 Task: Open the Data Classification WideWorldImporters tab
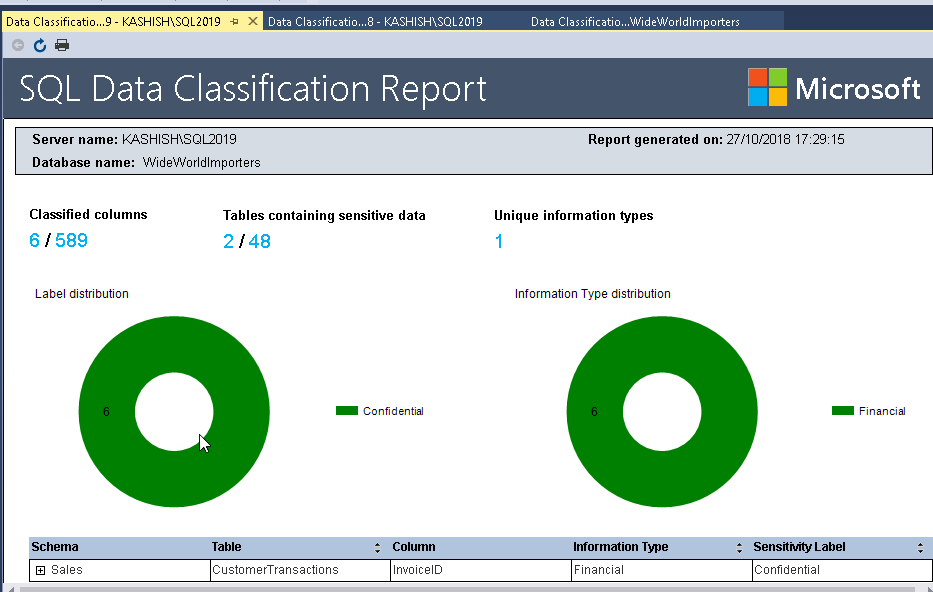[635, 21]
